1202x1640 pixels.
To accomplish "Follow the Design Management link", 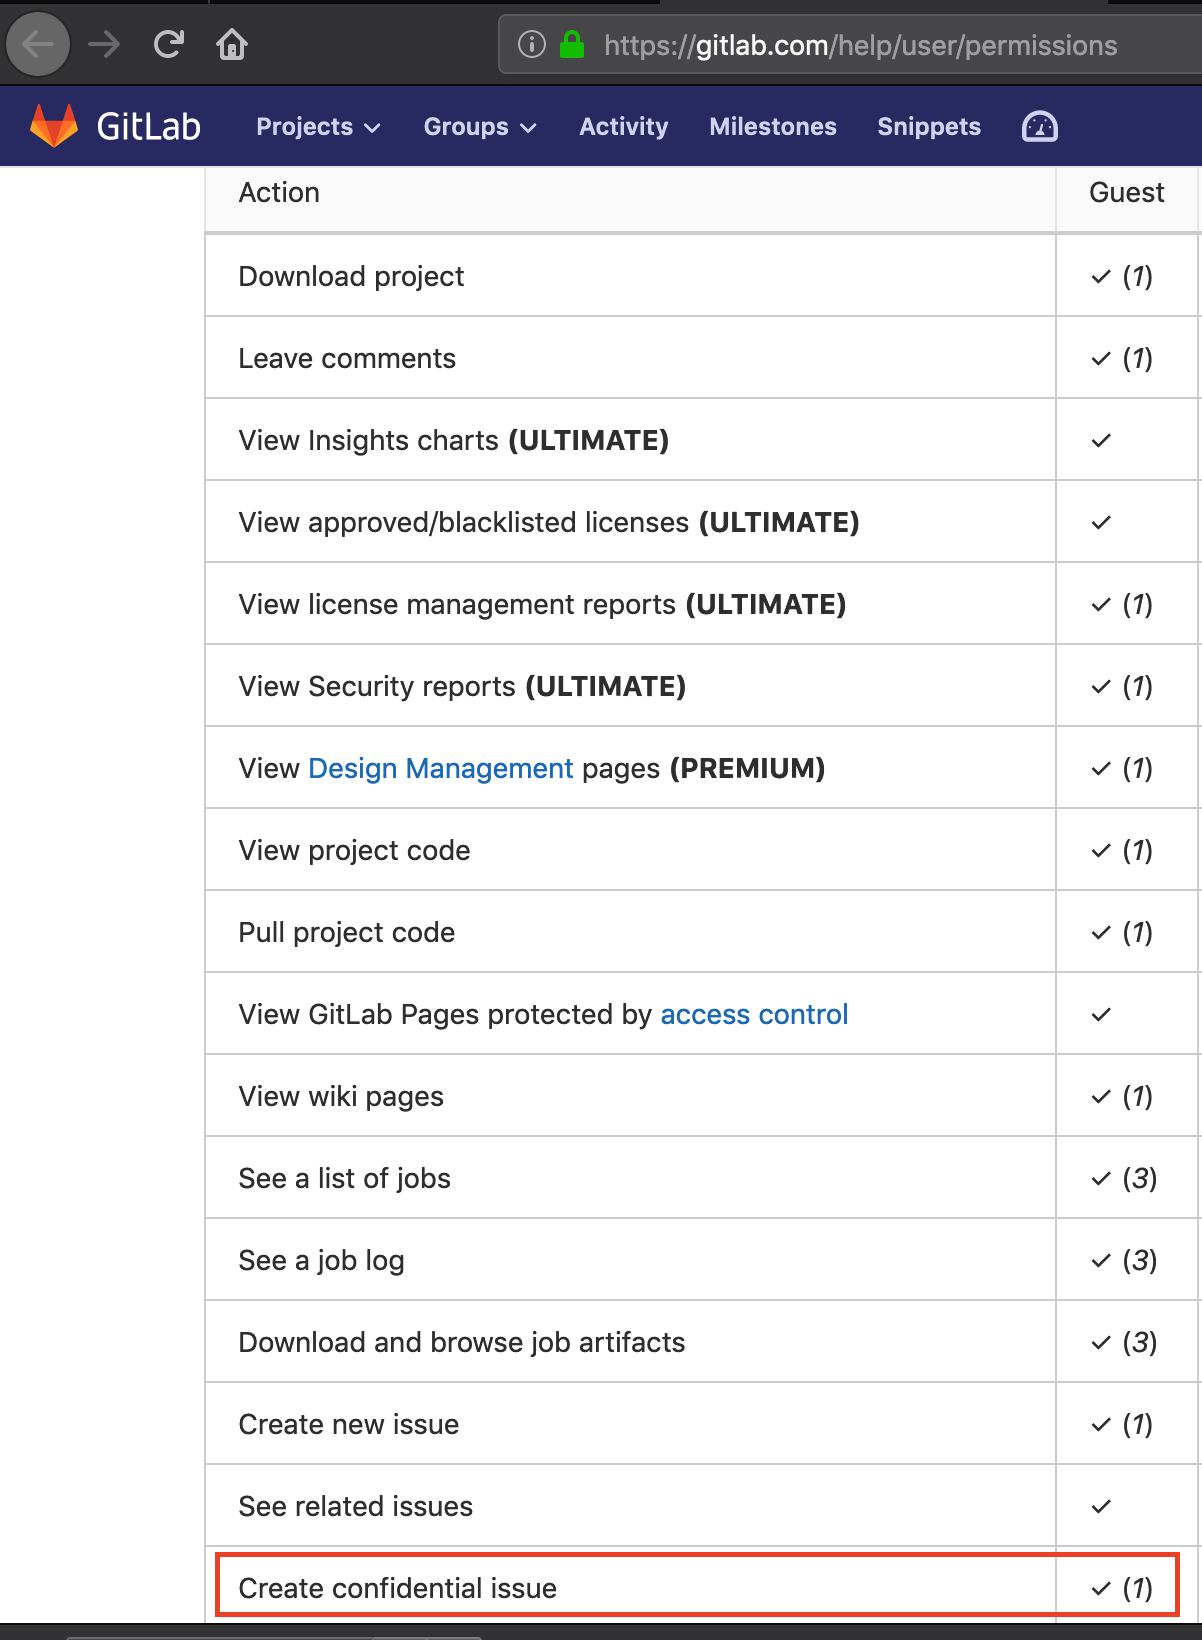I will 440,768.
